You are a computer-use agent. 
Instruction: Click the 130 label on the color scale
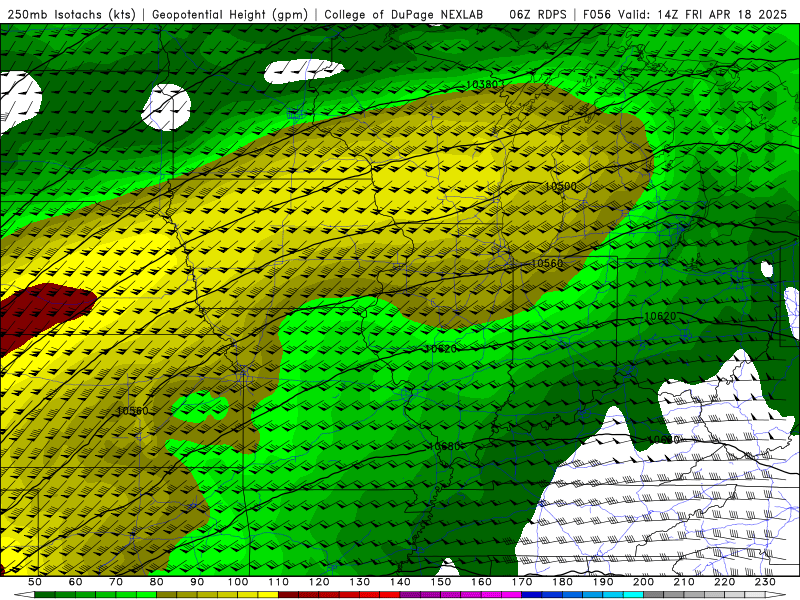click(x=360, y=582)
